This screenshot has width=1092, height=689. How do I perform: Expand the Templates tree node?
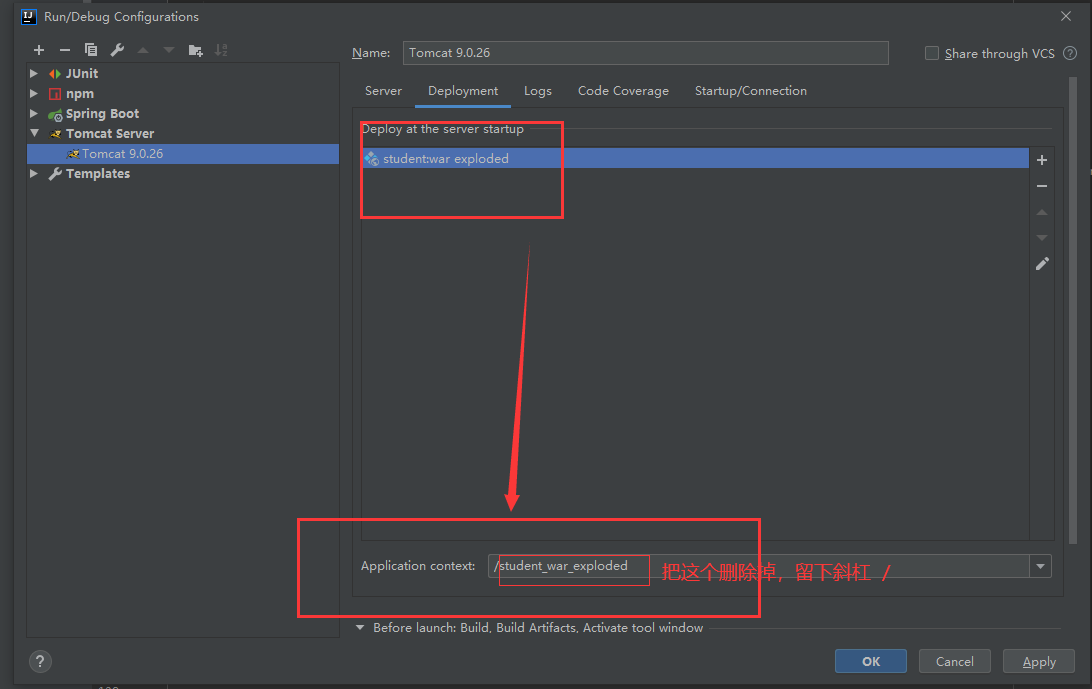33,173
